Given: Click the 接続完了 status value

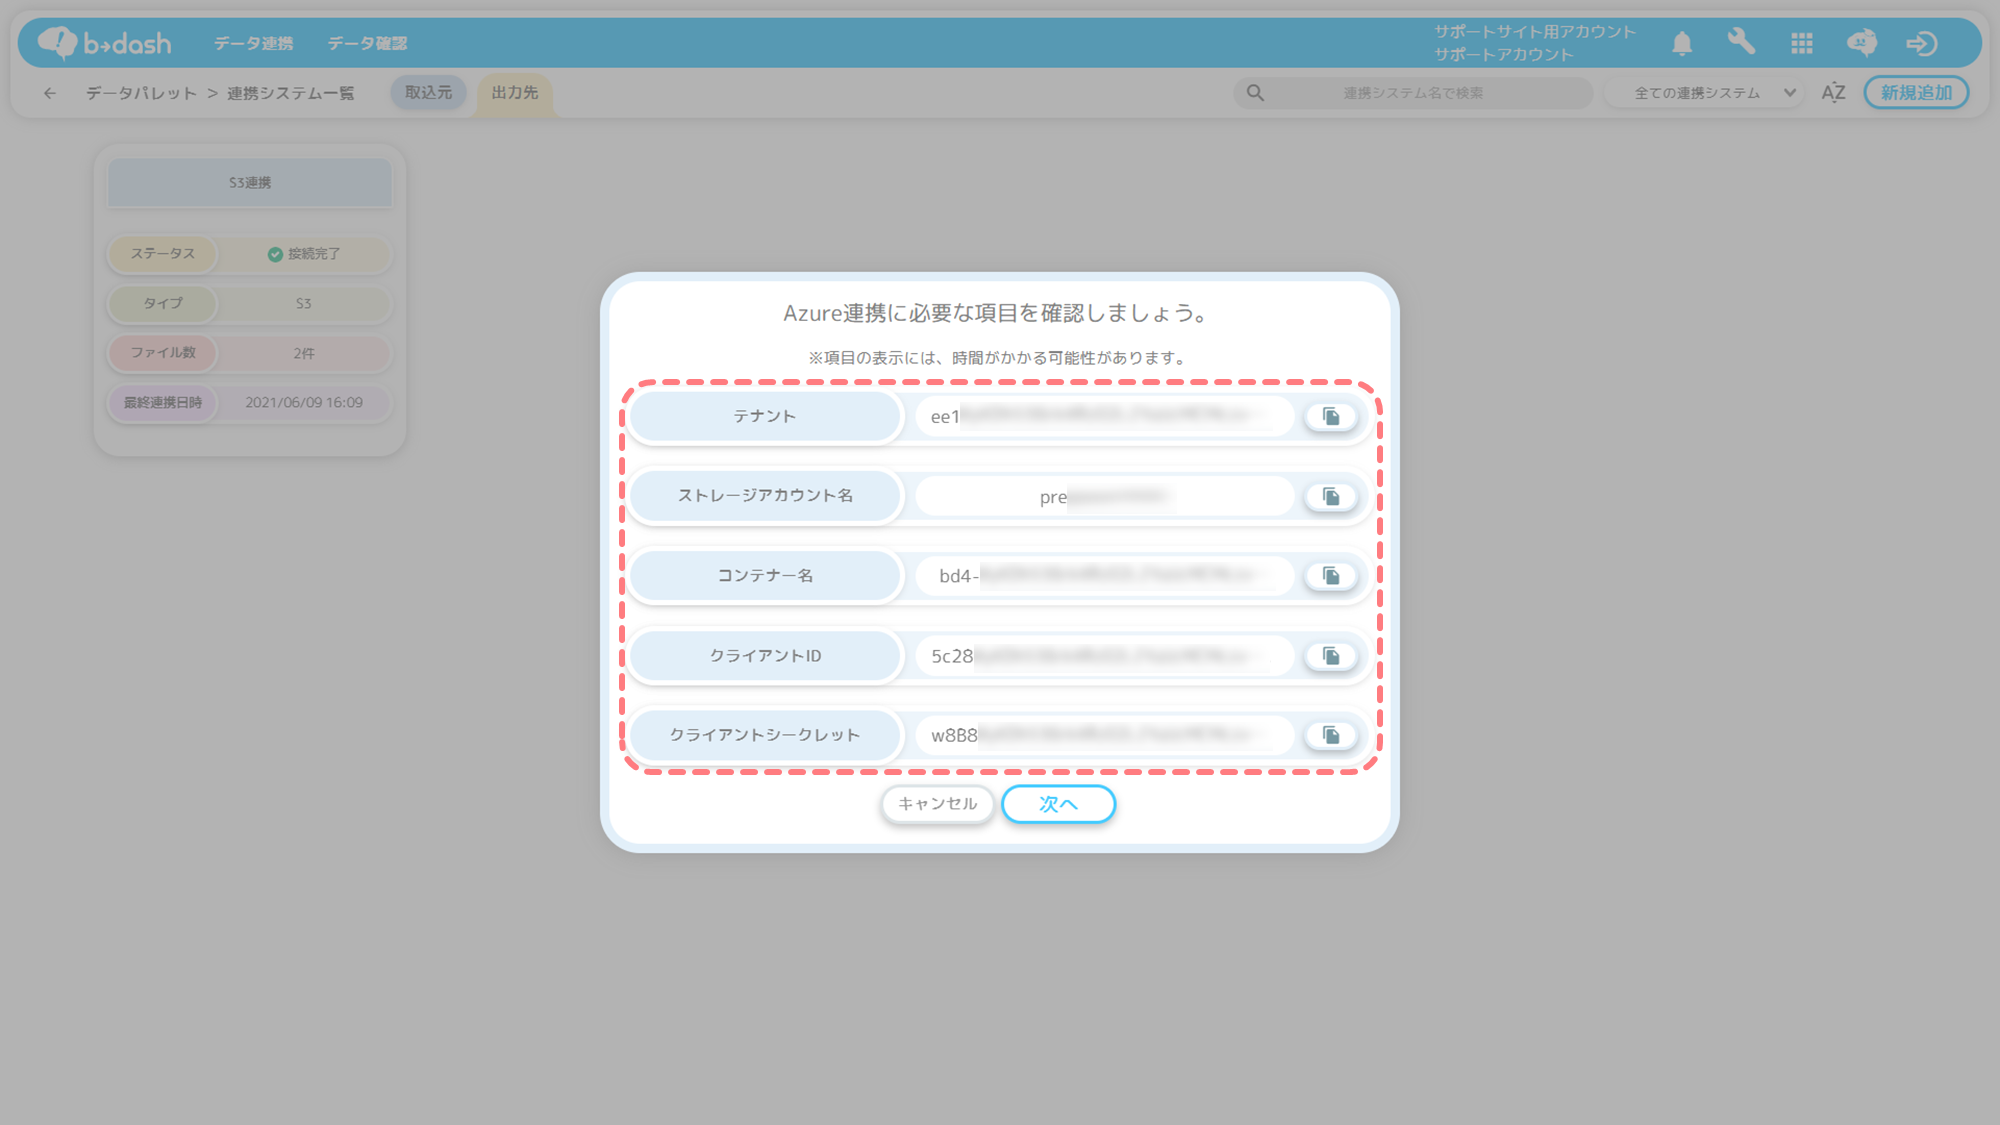Looking at the screenshot, I should 304,254.
